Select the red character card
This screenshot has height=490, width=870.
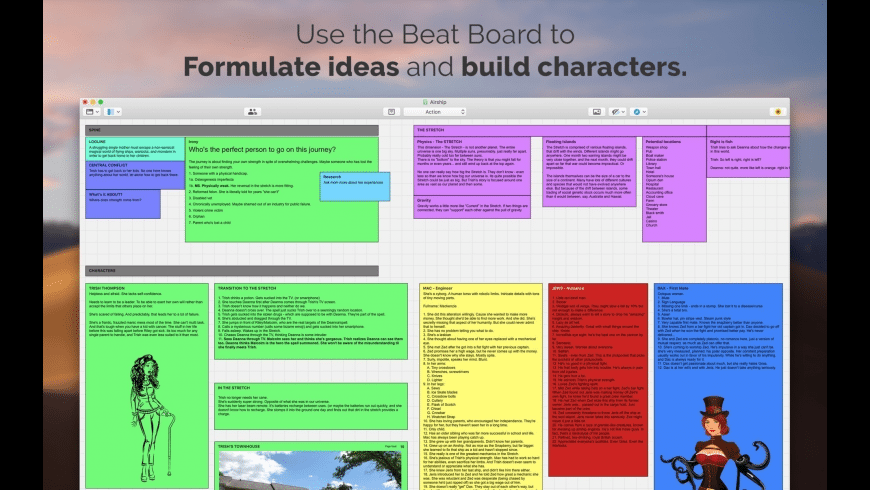coord(598,380)
